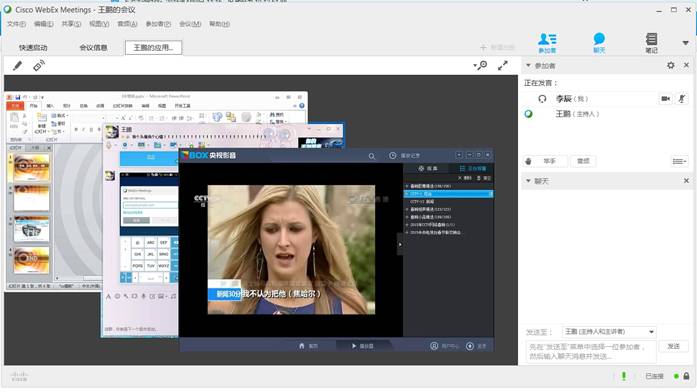The width and height of the screenshot is (697, 392).
Task: Click the green lock icon in status bar
Action: tap(687, 376)
